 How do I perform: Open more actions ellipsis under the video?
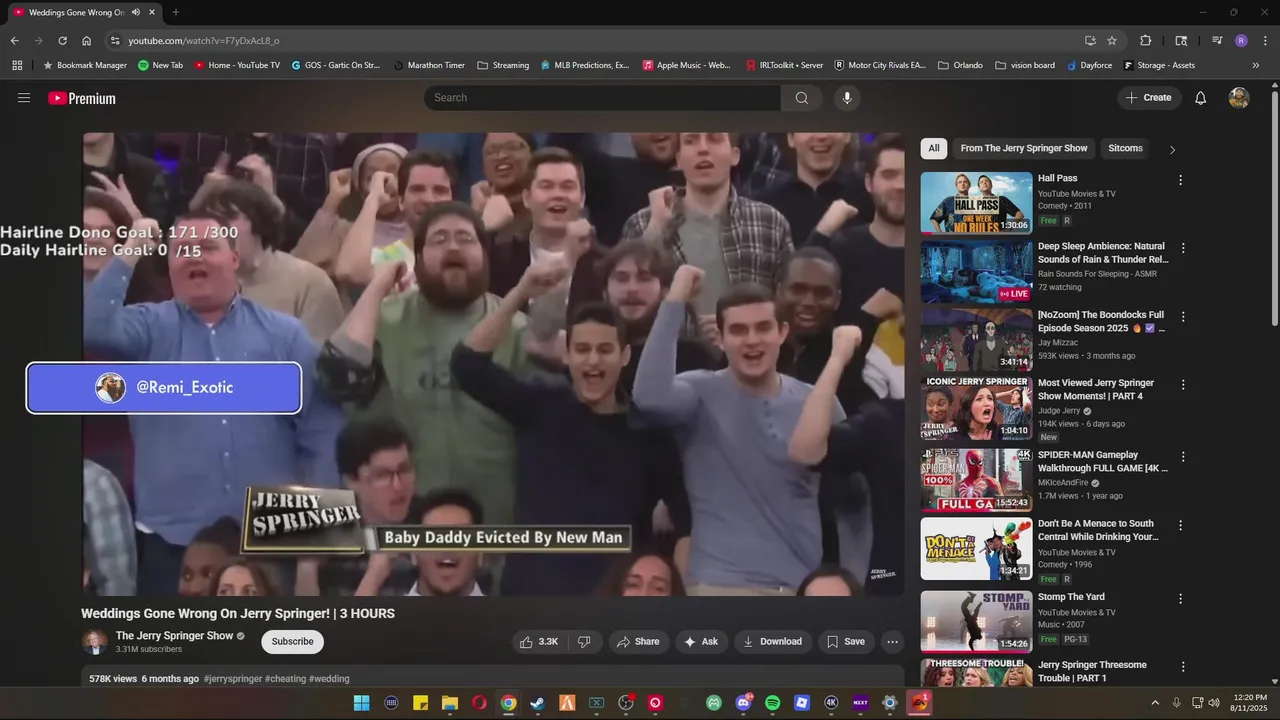893,642
